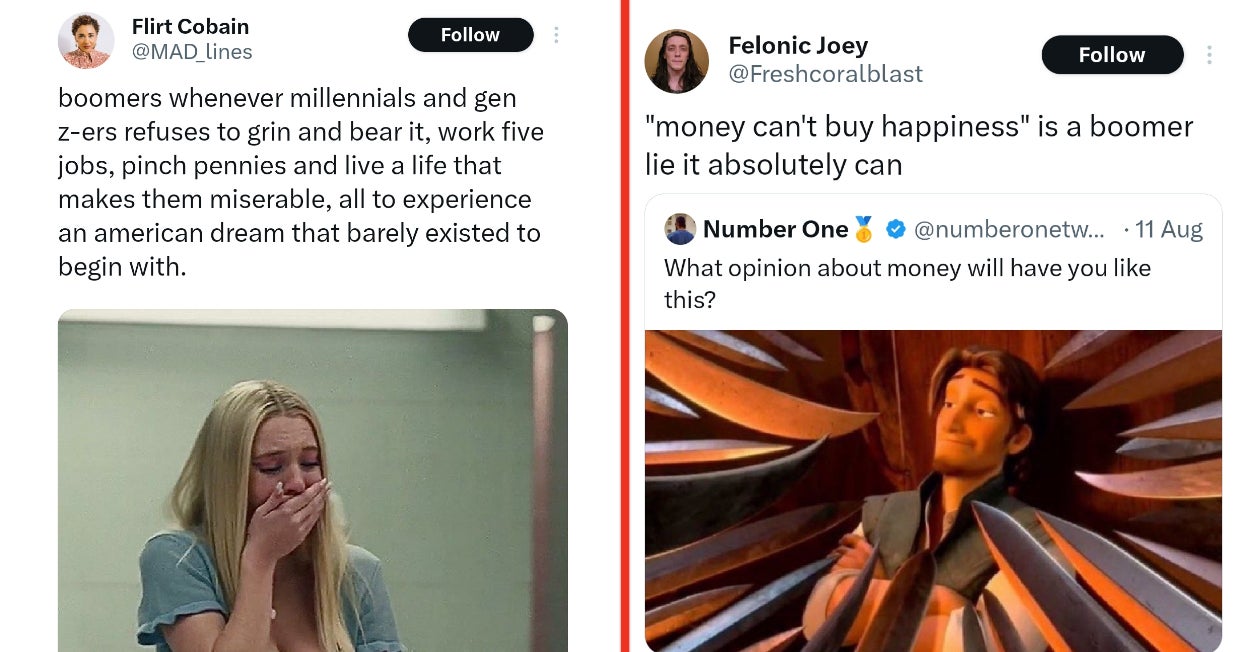
Task: Open Felonic Joey's profile avatar
Action: coord(676,61)
